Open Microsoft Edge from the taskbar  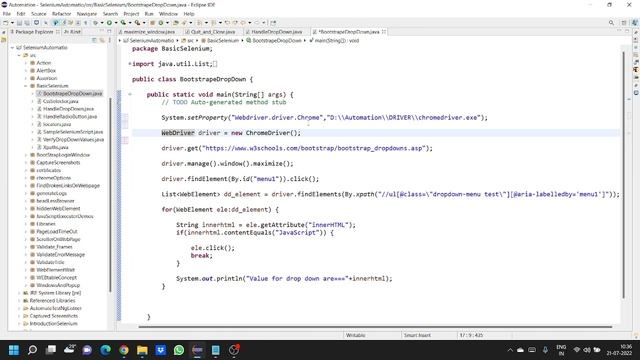tap(105, 350)
